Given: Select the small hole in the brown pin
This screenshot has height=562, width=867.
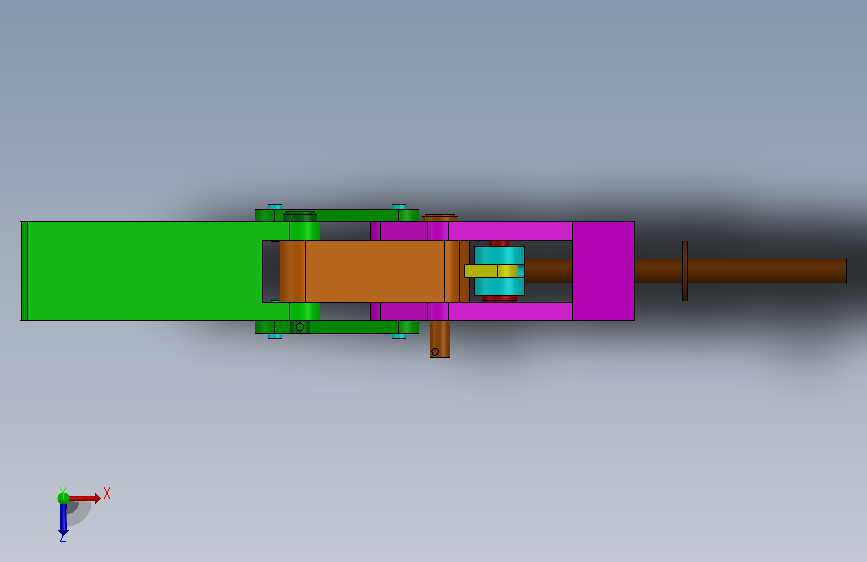Looking at the screenshot, I should (435, 352).
